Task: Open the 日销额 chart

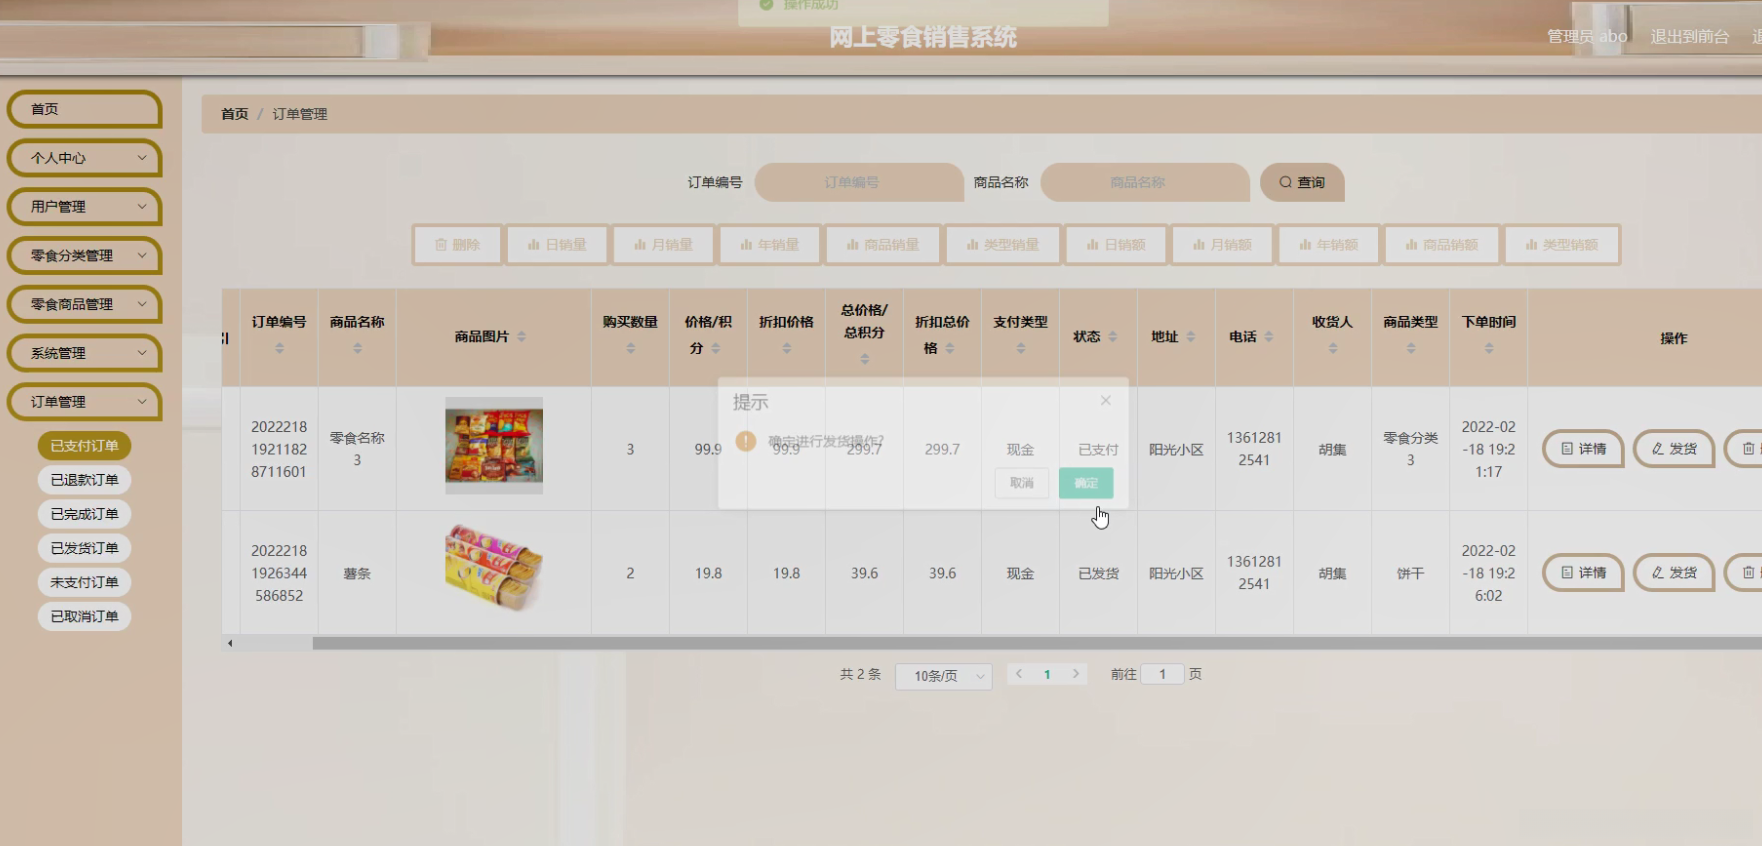Action: point(1116,245)
